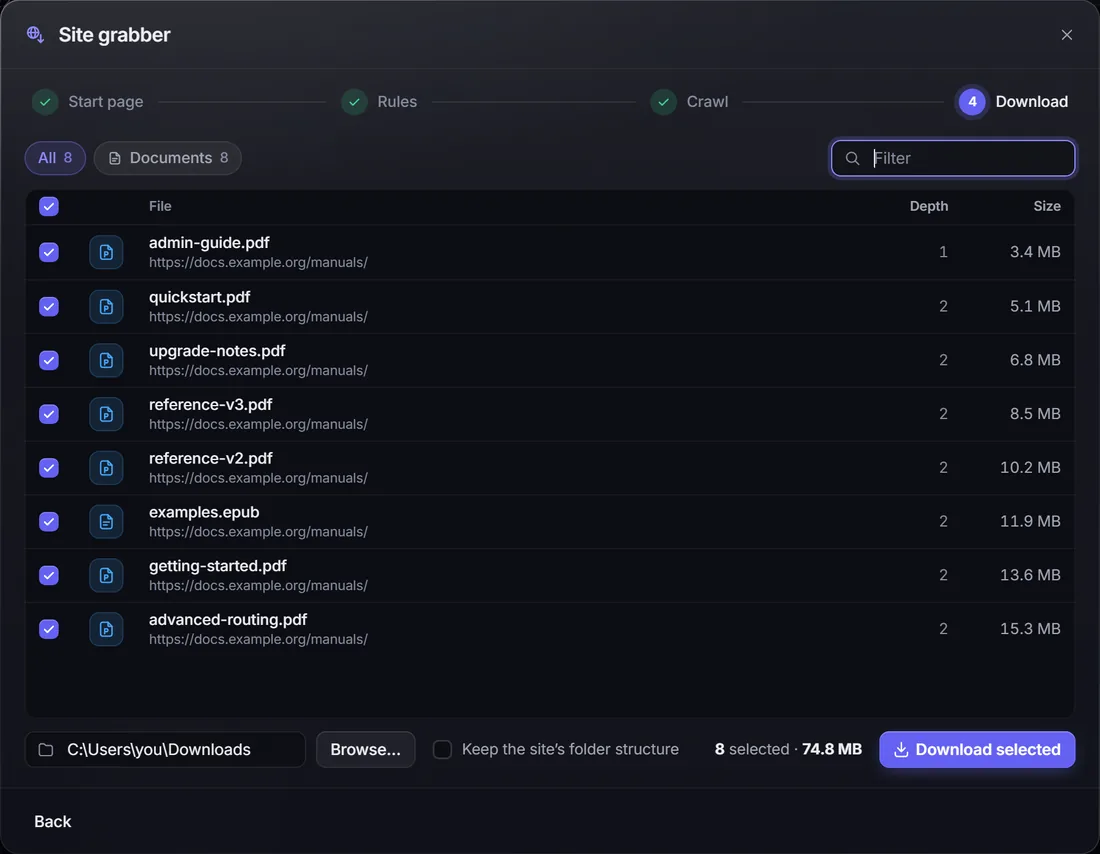Click the green checkmark for Start page step
Screen dimensions: 1100x854
tap(45, 102)
